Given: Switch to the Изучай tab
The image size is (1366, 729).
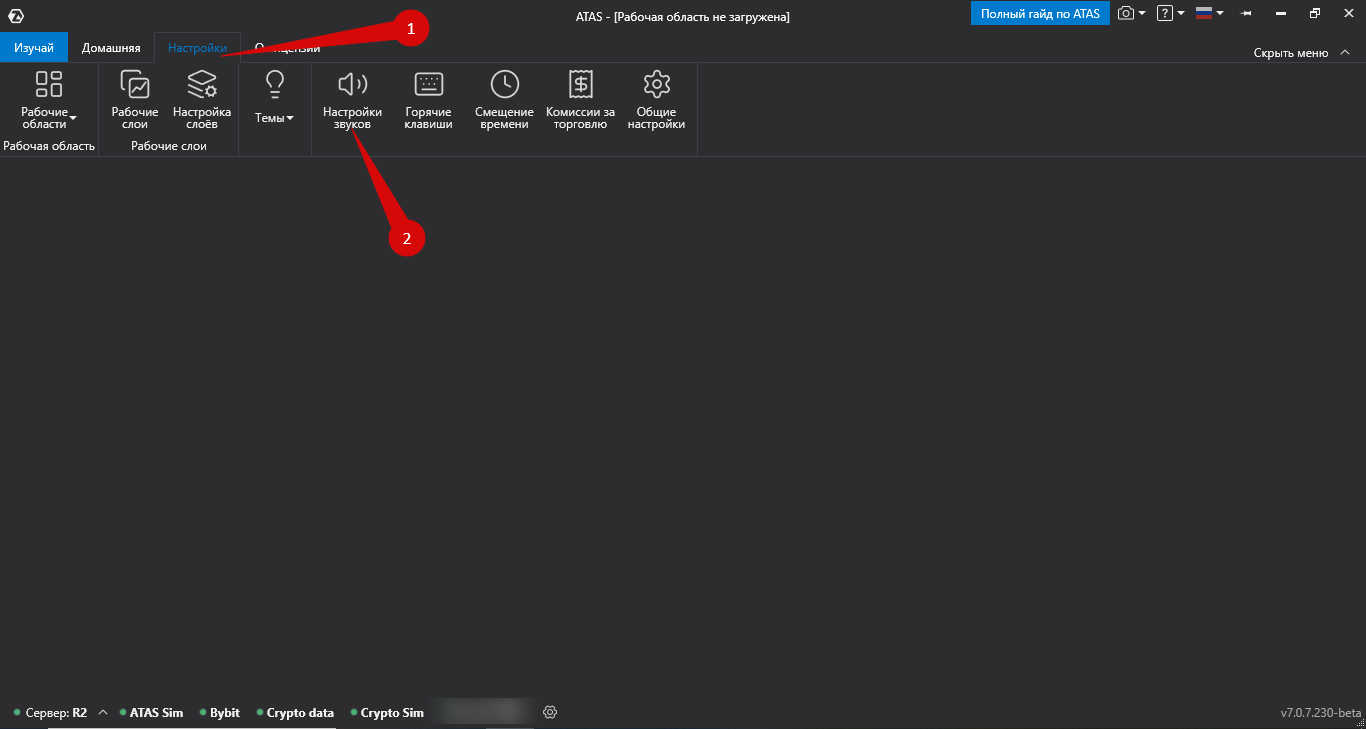Looking at the screenshot, I should [x=34, y=48].
